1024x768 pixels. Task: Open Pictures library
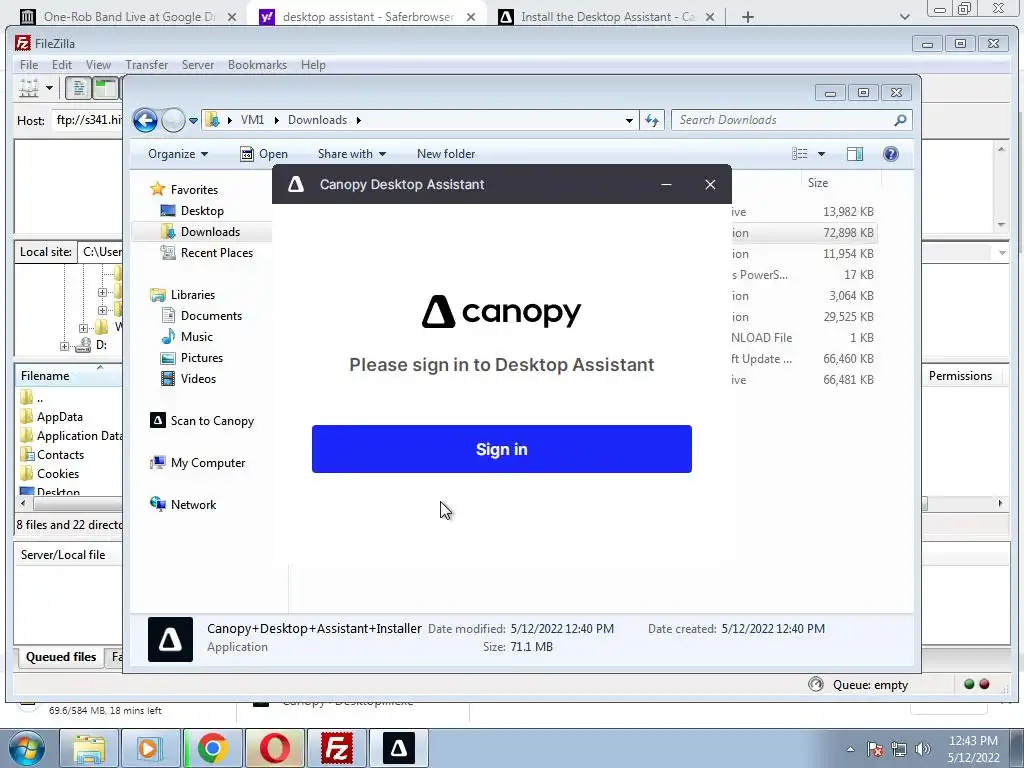click(192, 358)
